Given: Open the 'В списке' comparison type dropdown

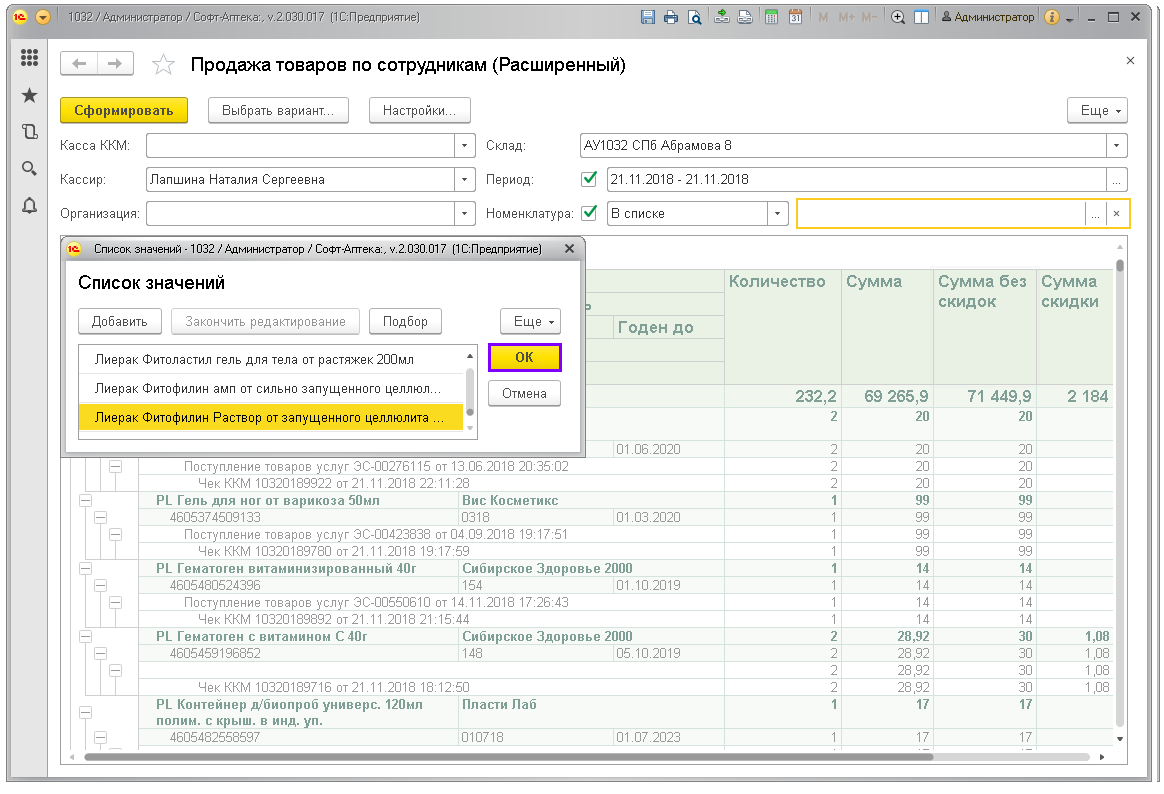Looking at the screenshot, I should (x=778, y=213).
